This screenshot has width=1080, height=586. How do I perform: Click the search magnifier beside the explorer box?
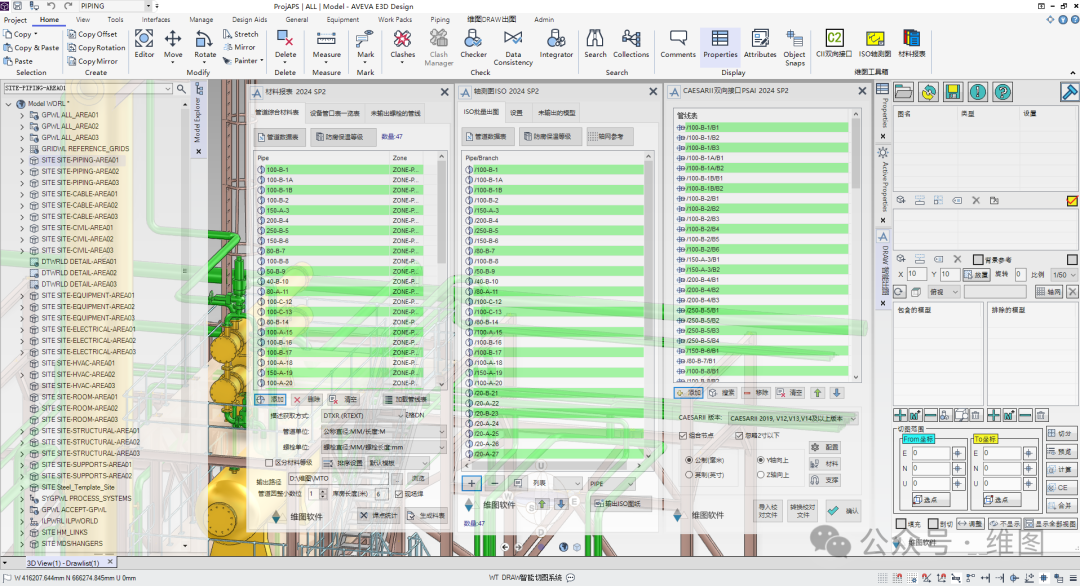(x=181, y=89)
